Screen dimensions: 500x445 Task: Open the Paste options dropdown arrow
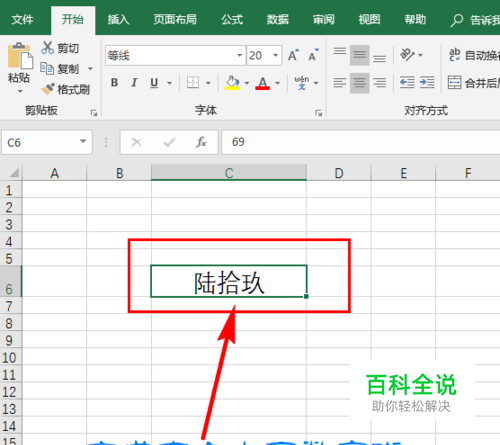tap(20, 91)
